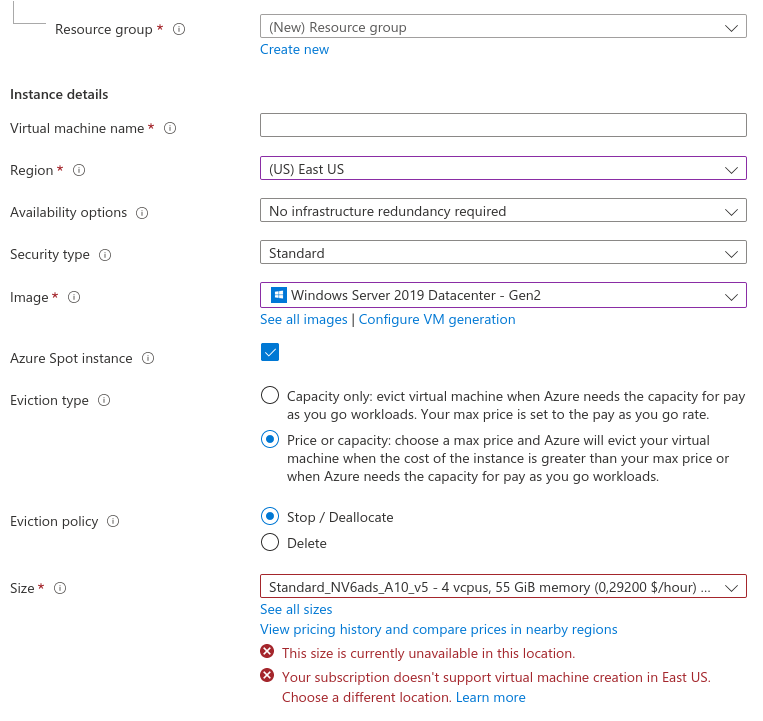The height and width of the screenshot is (721, 763).
Task: Show info for Availability options
Action: click(x=142, y=213)
